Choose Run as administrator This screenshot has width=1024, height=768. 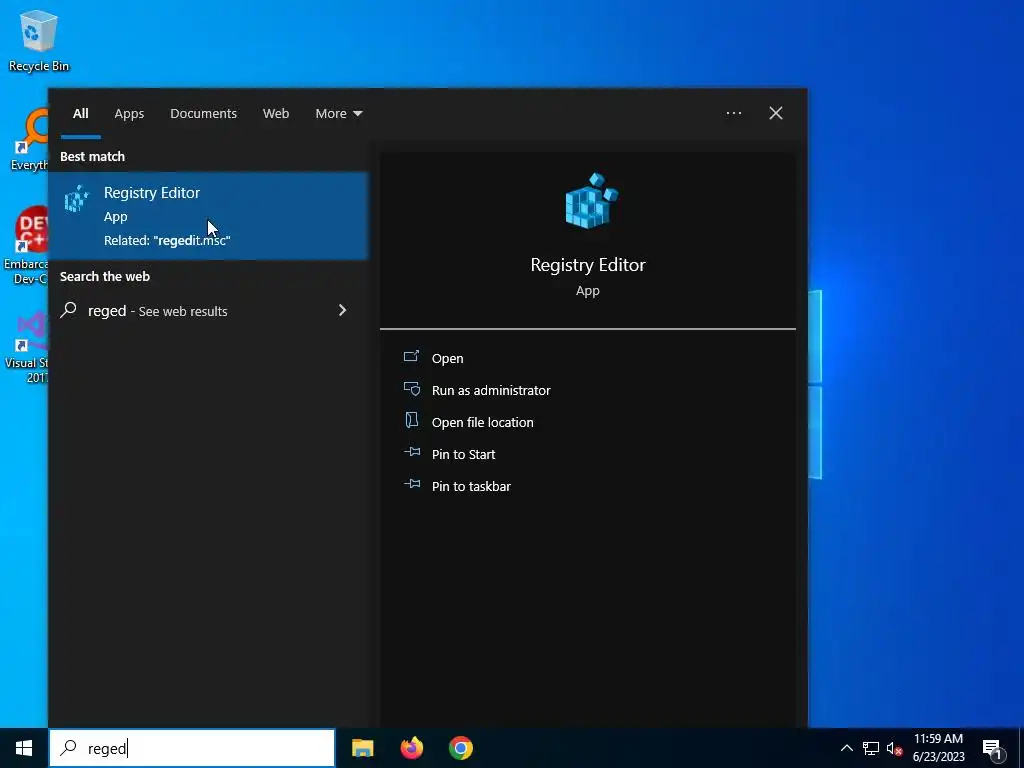click(491, 390)
